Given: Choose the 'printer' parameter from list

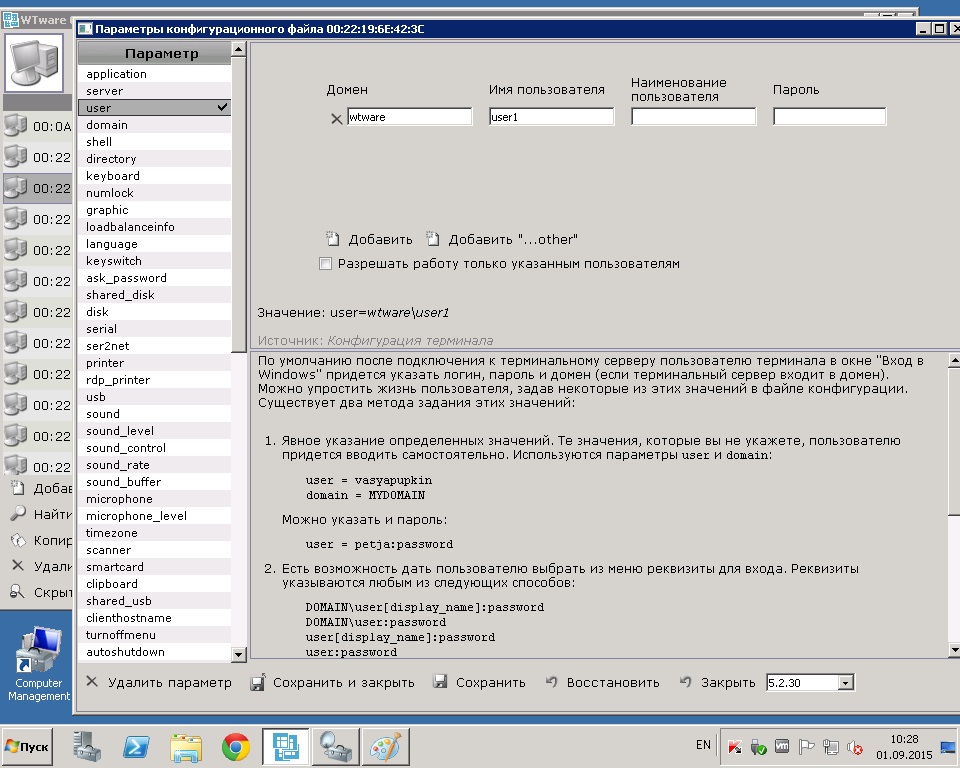Looking at the screenshot, I should pos(105,363).
